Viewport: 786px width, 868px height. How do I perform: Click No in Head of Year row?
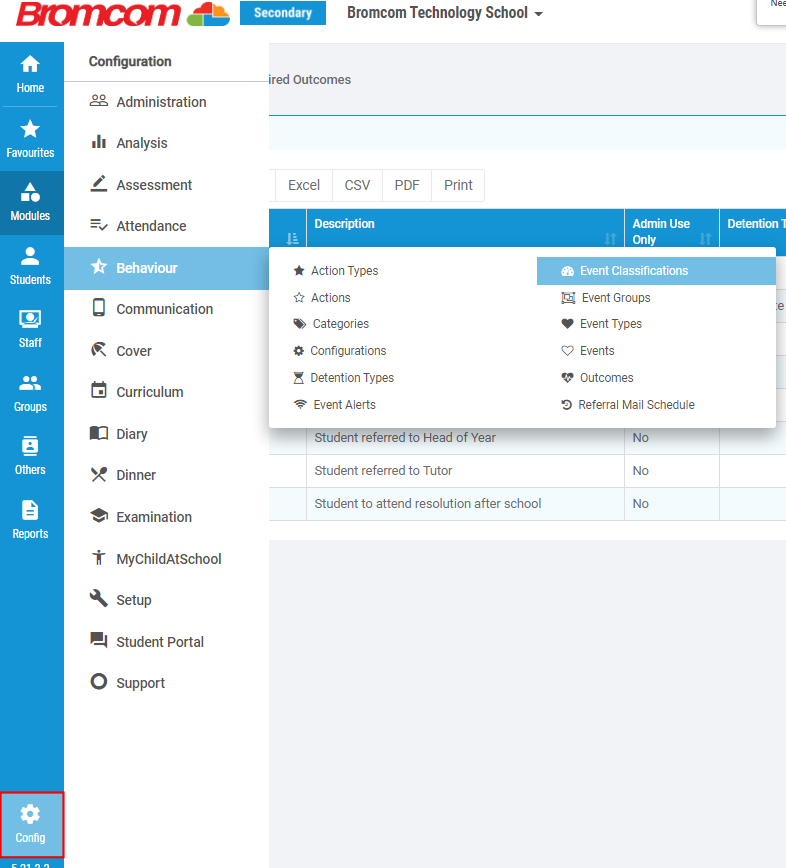640,437
